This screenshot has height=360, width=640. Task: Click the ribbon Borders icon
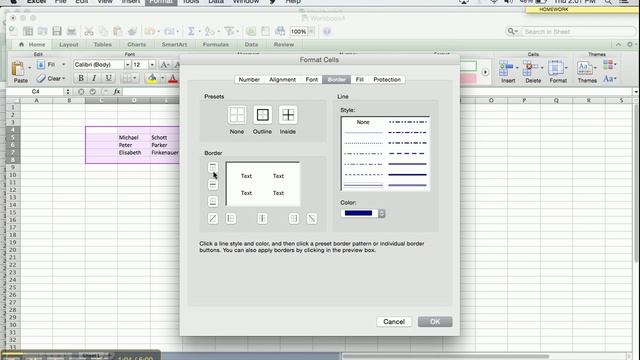pos(127,78)
